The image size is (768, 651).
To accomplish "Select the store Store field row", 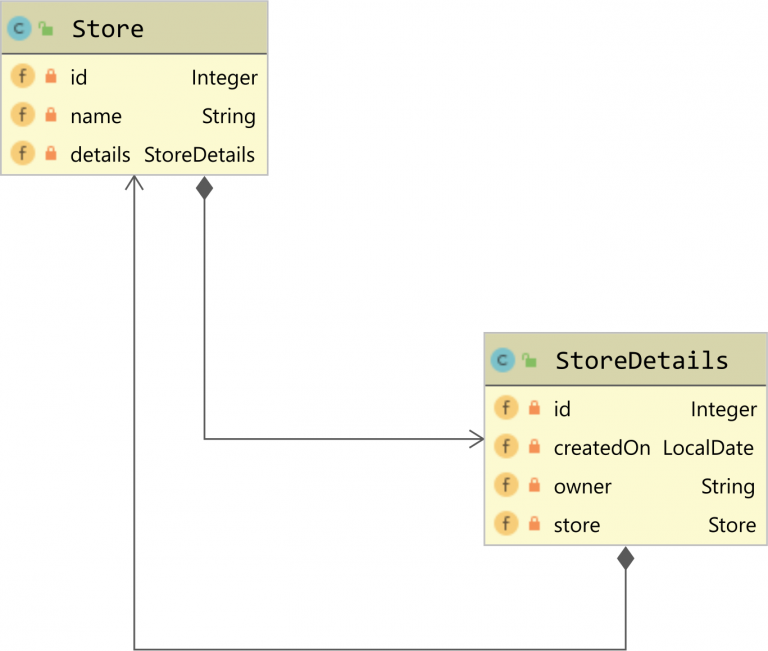I will (x=625, y=524).
